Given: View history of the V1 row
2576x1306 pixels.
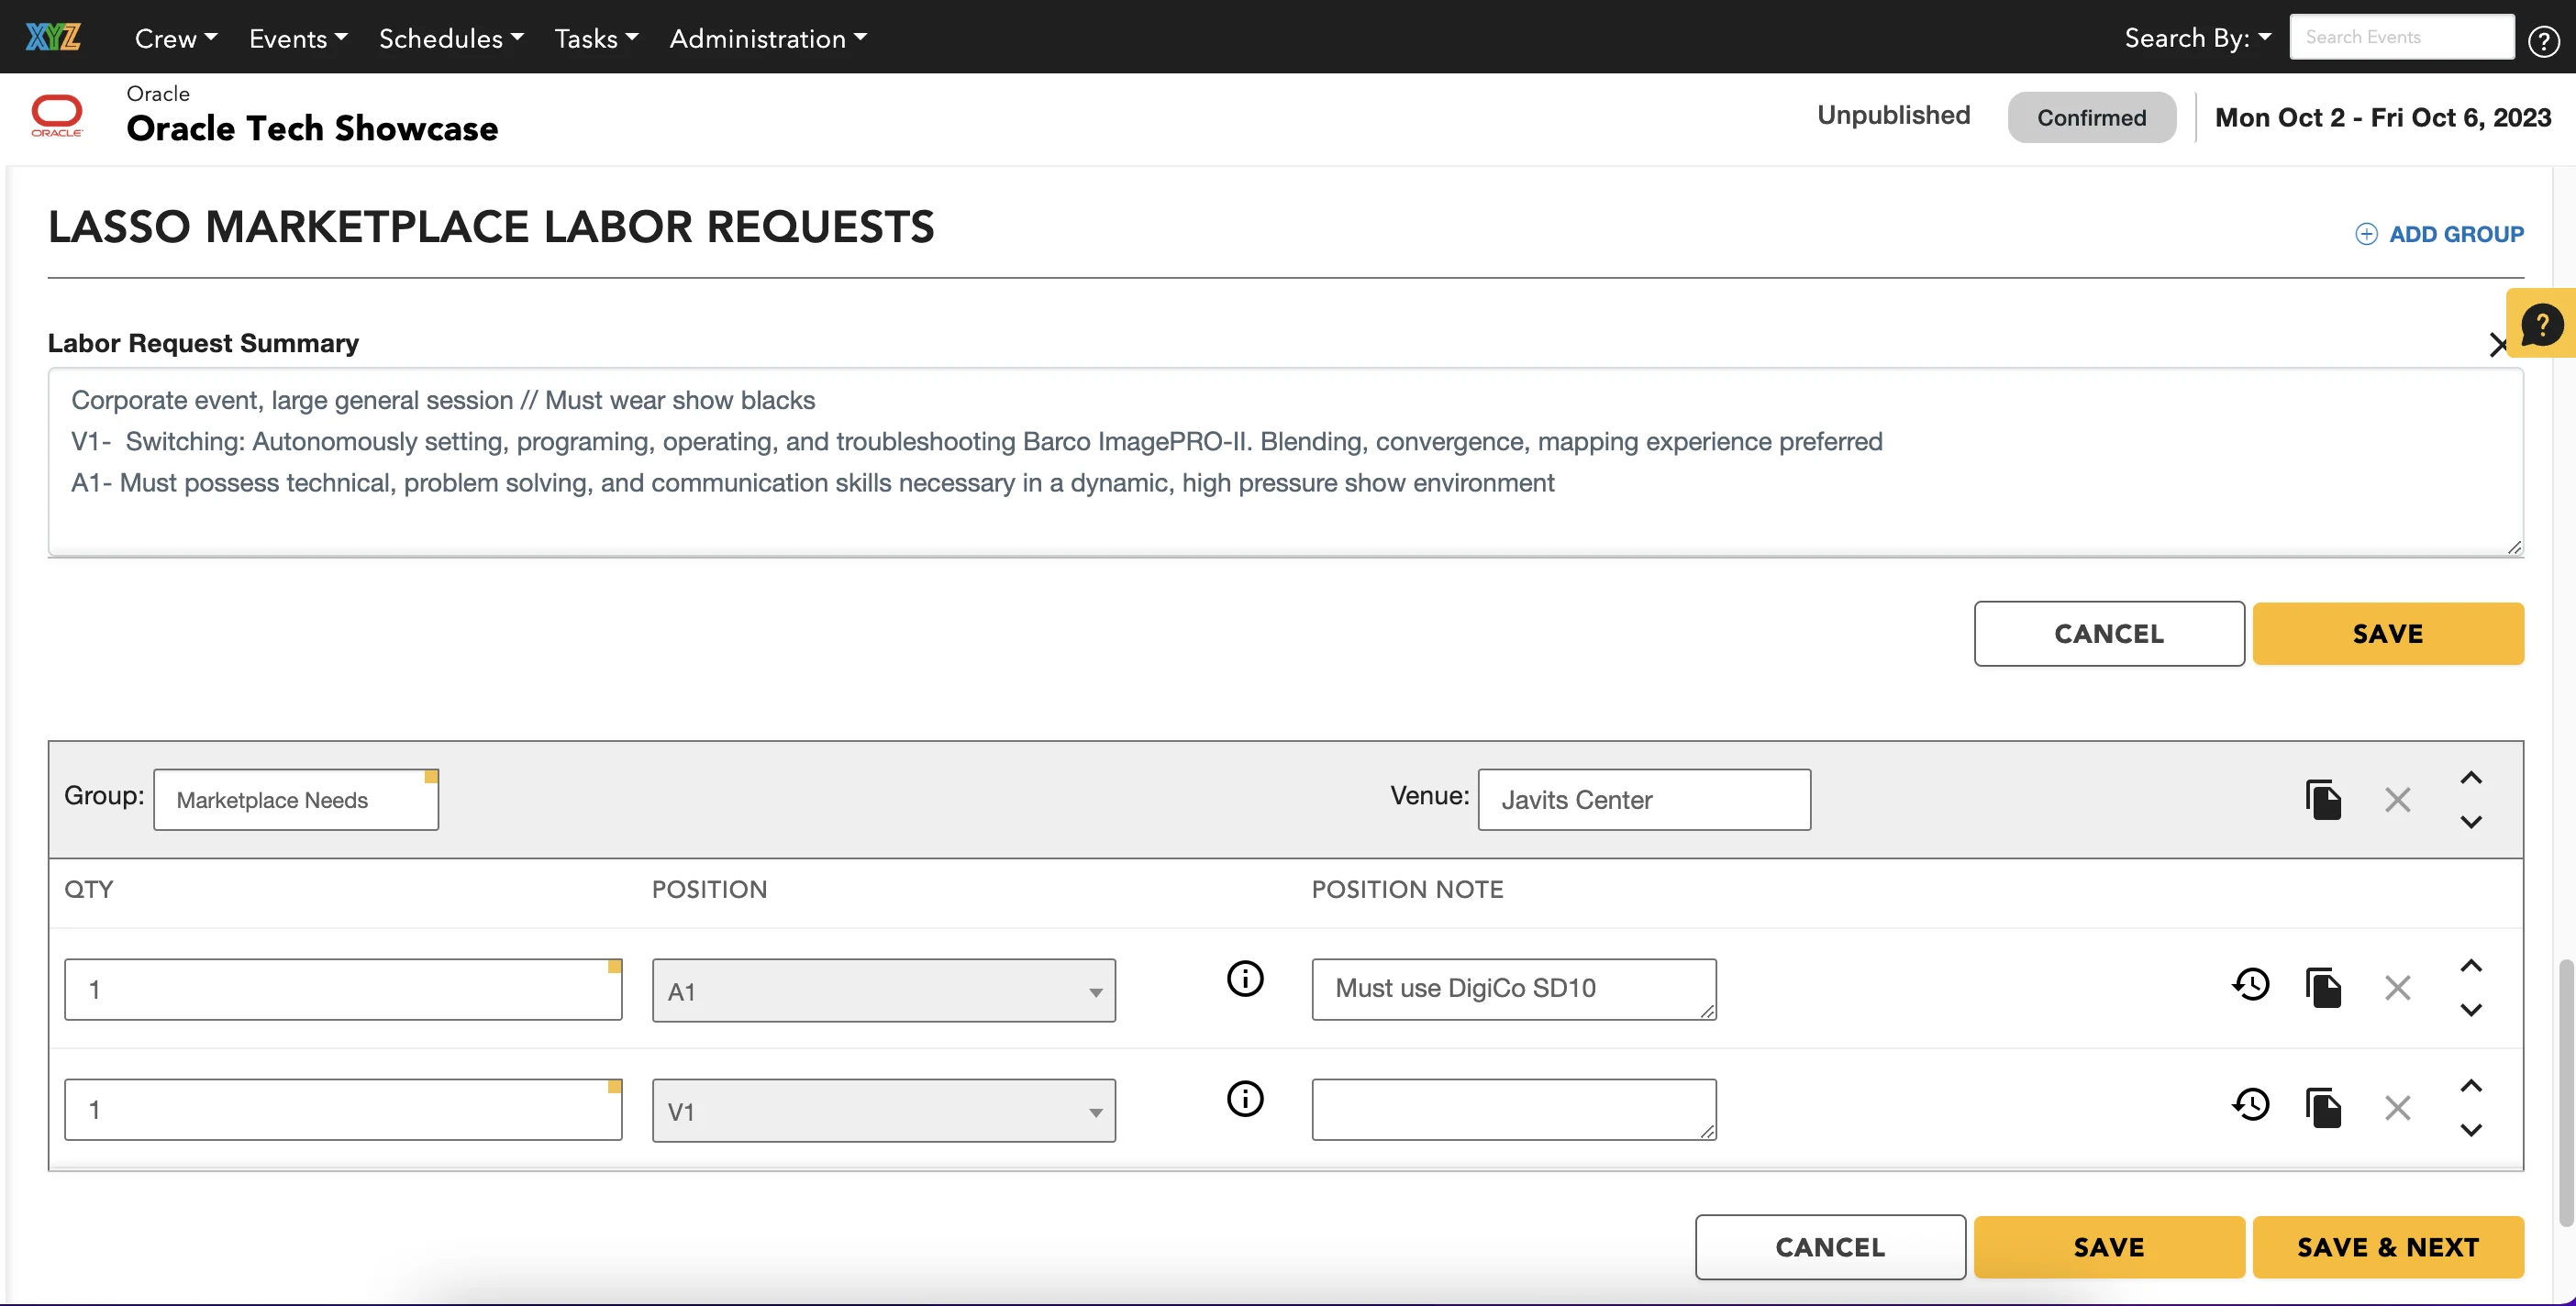Looking at the screenshot, I should click(x=2251, y=1105).
